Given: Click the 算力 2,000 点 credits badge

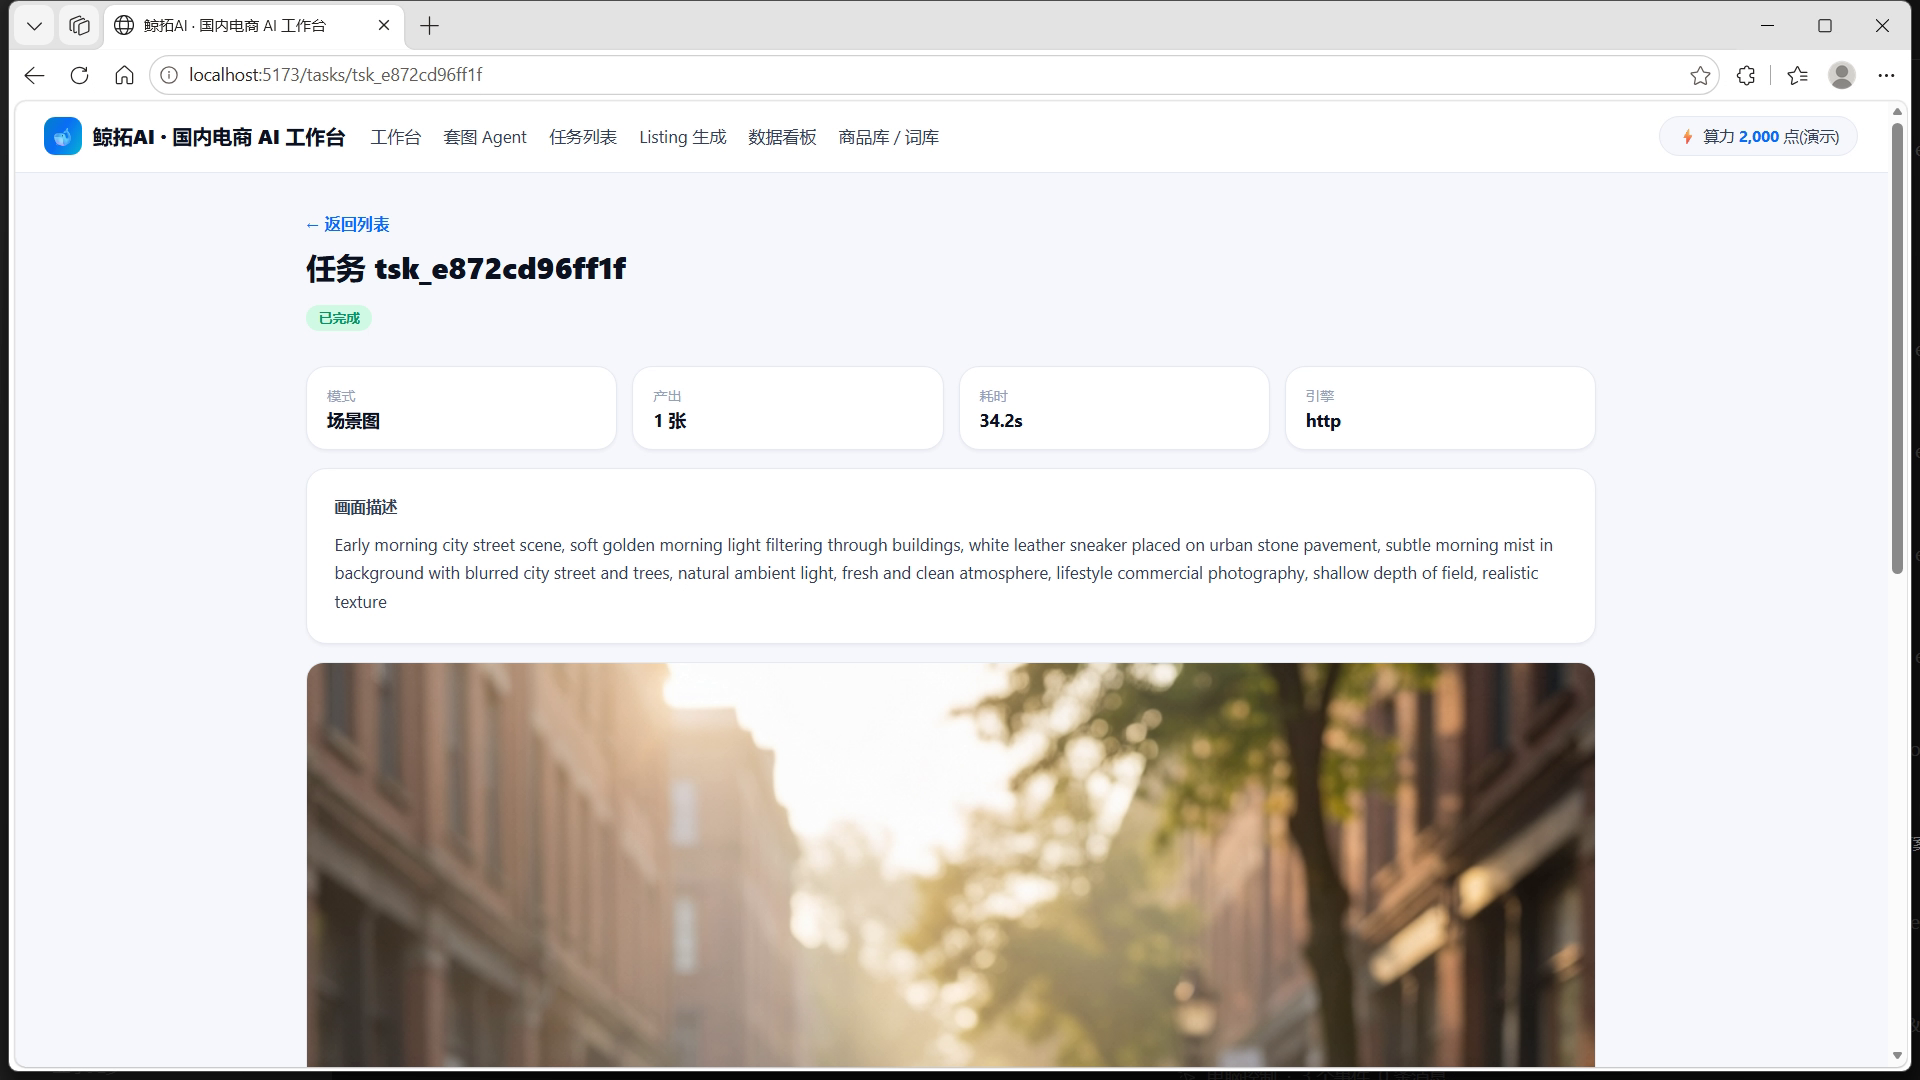Looking at the screenshot, I should pos(1758,137).
